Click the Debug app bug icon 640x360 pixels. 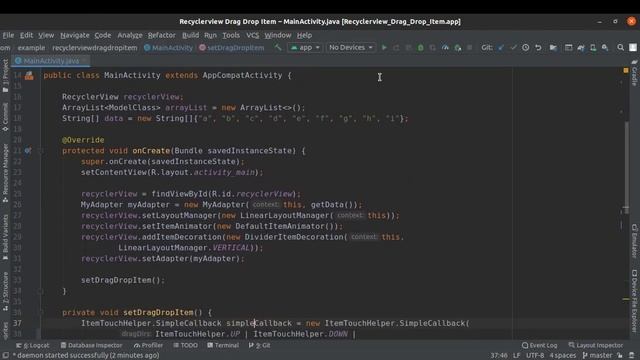420,48
